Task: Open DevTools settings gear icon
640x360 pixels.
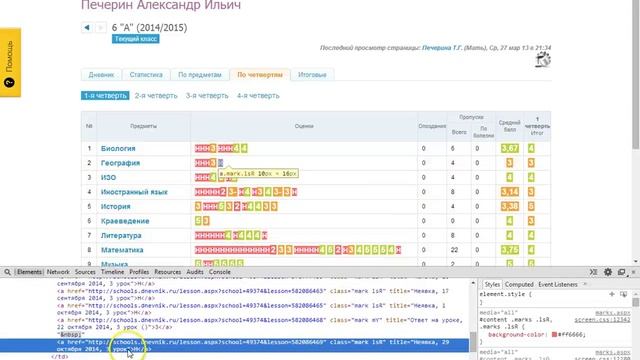Action: (x=608, y=272)
